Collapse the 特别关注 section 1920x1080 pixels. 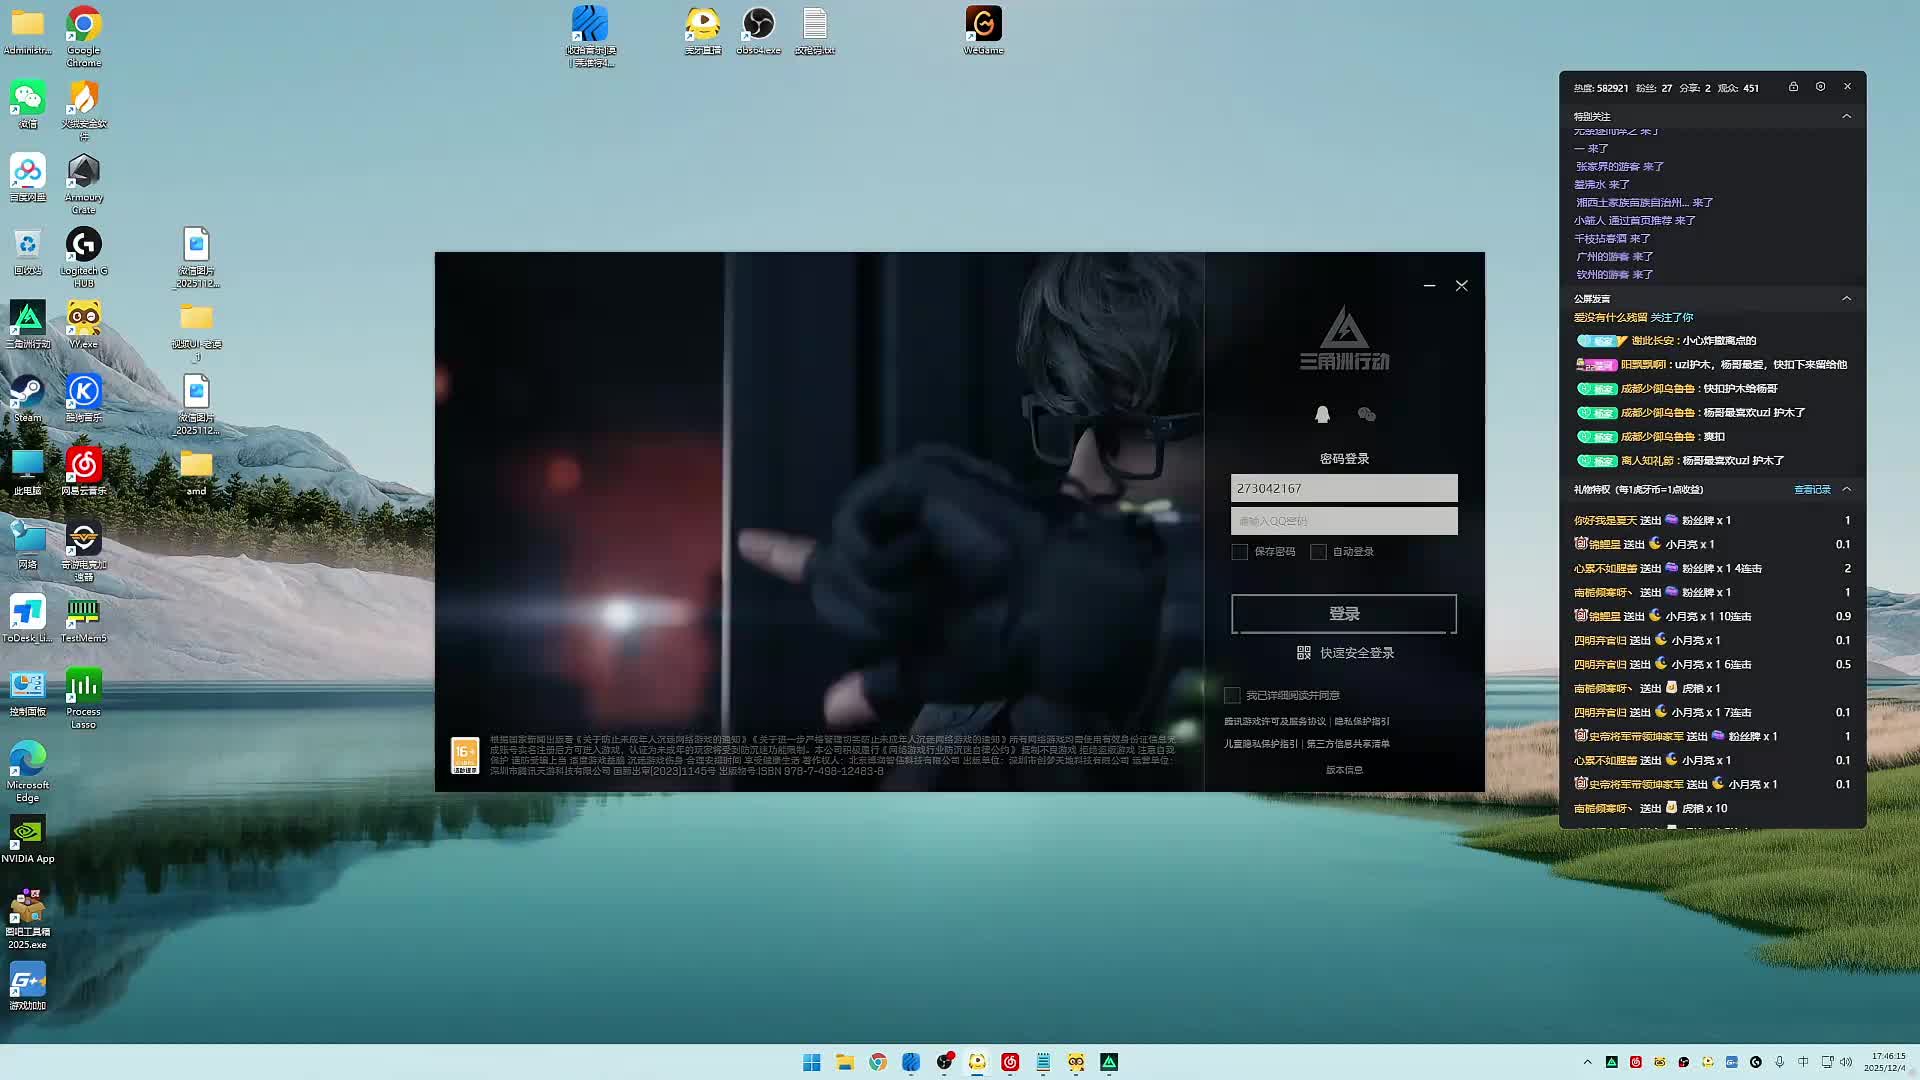click(1846, 116)
